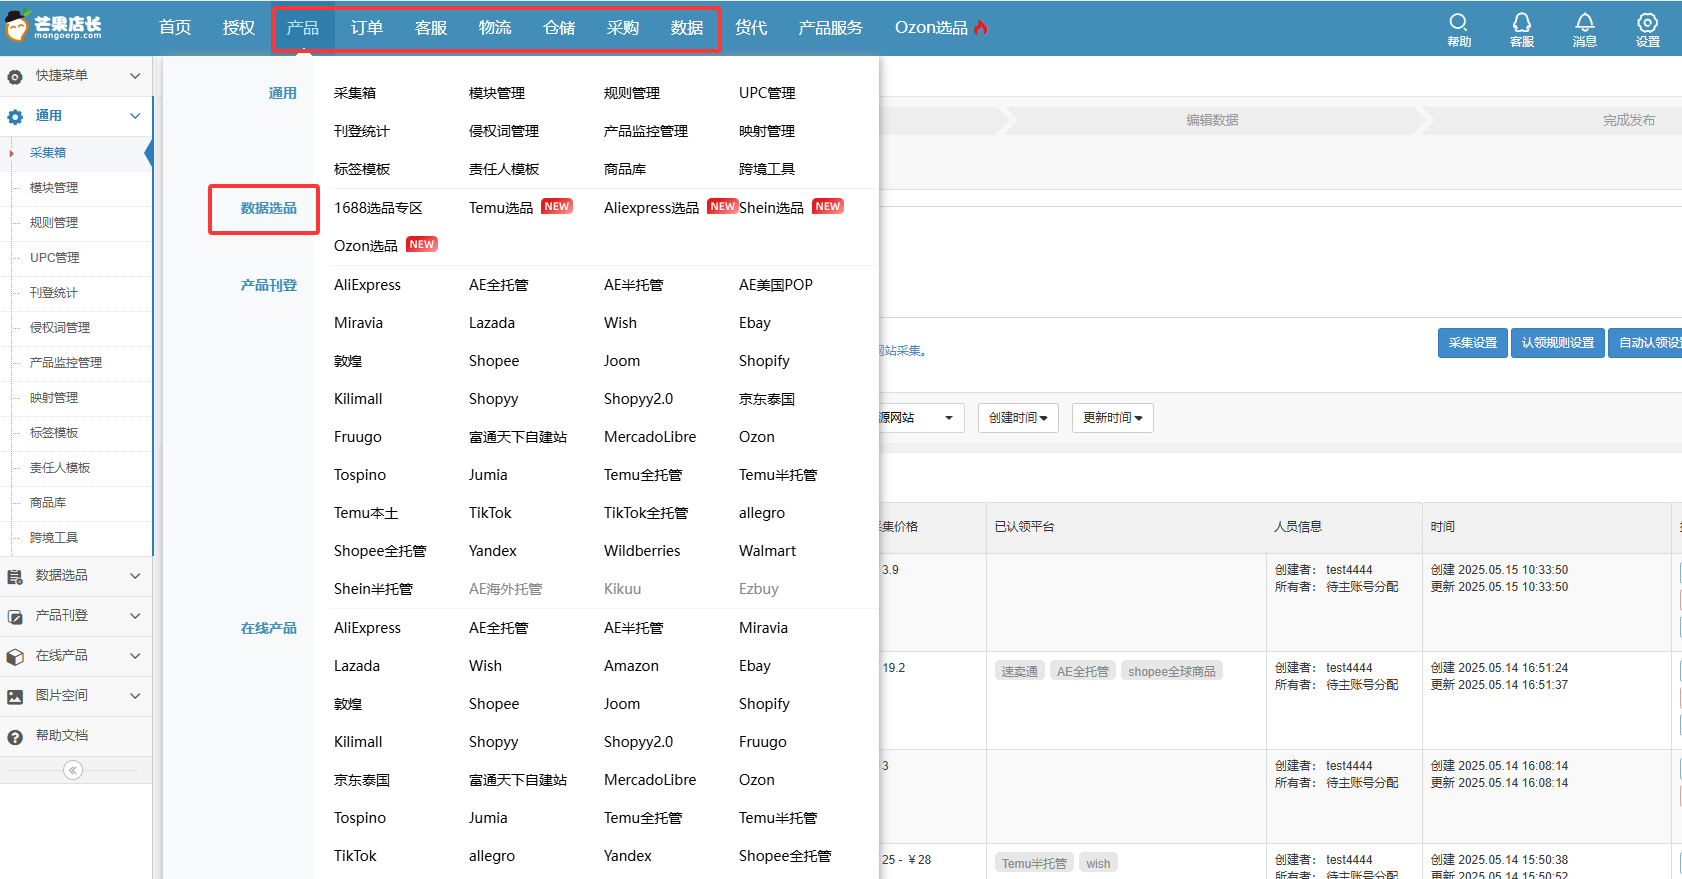Click the 芒果店长 logo

pyautogui.click(x=53, y=27)
